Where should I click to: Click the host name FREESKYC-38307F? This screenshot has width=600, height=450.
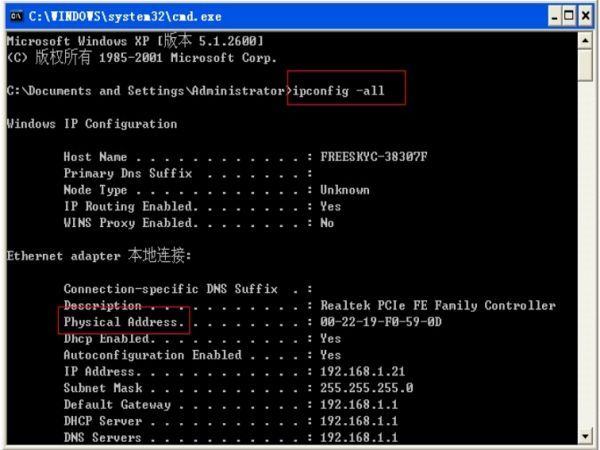[373, 157]
